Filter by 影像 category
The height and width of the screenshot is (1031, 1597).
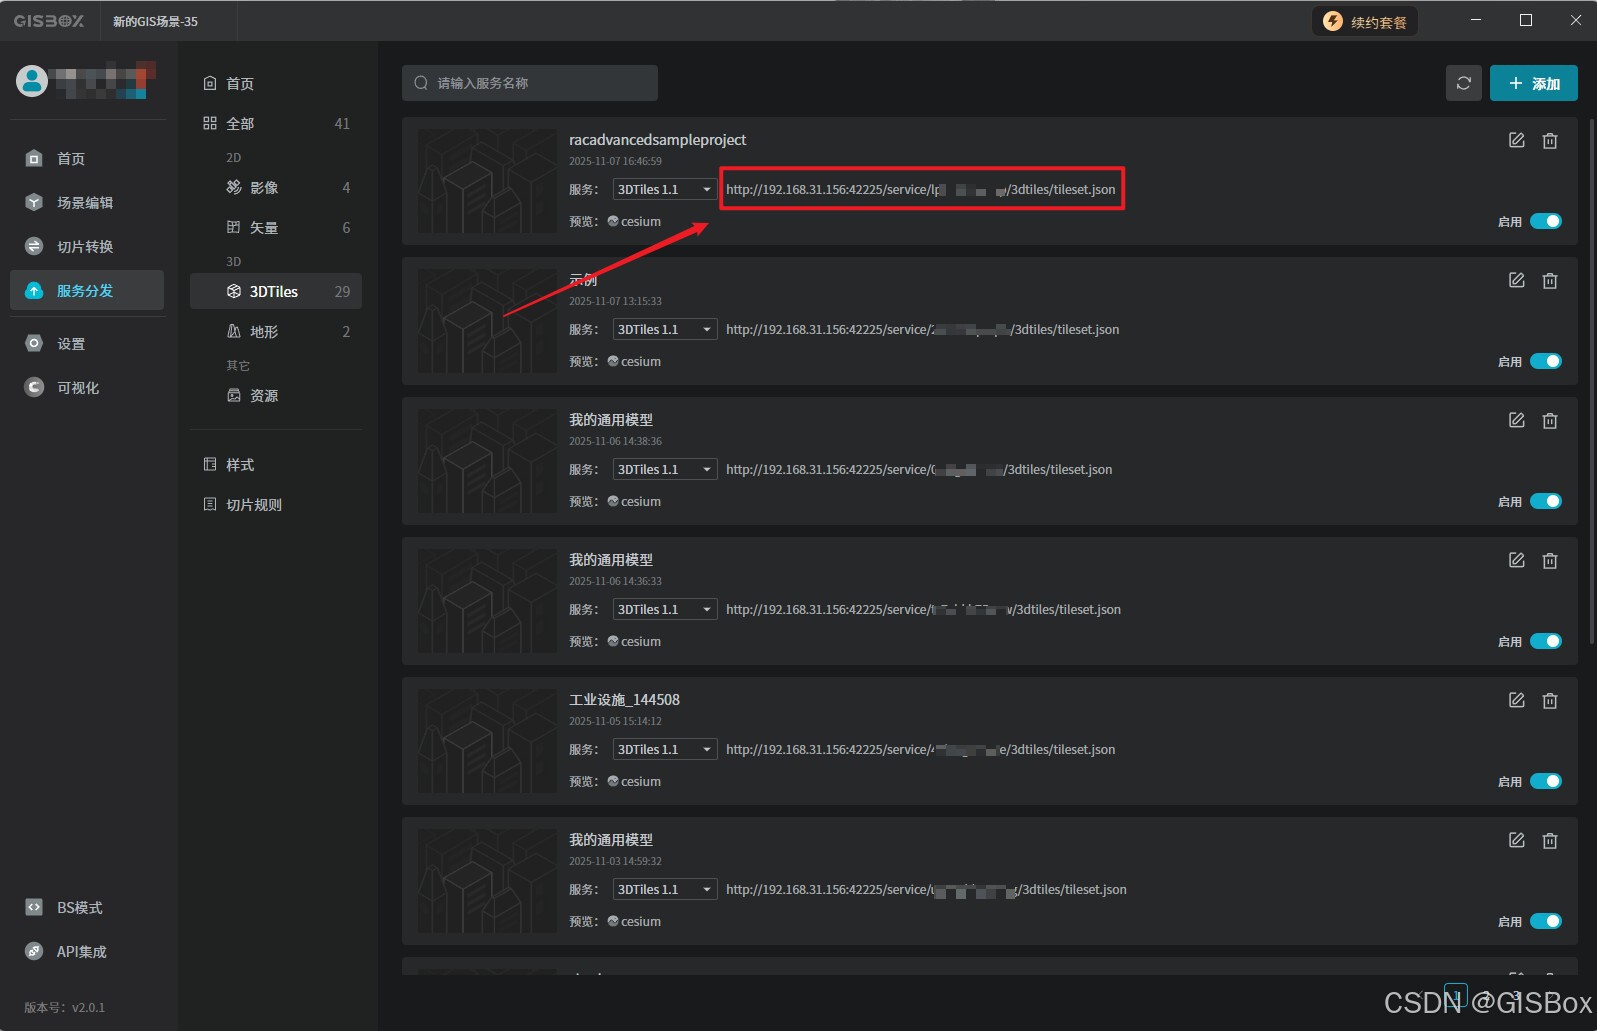276,187
